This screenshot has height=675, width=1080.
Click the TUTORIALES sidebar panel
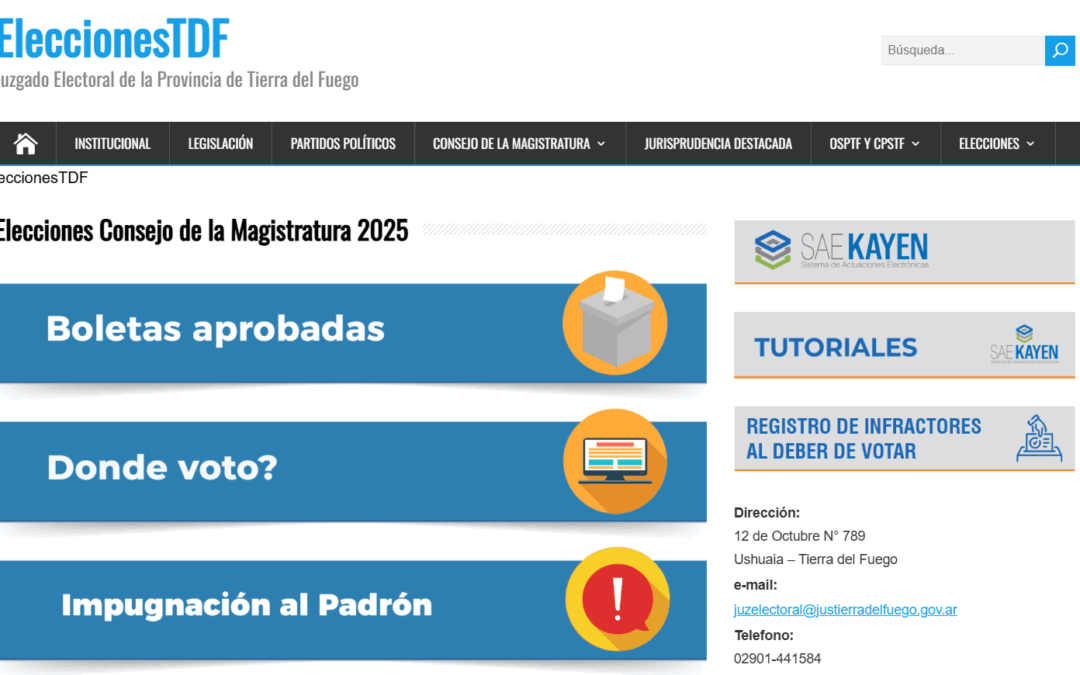tap(836, 347)
